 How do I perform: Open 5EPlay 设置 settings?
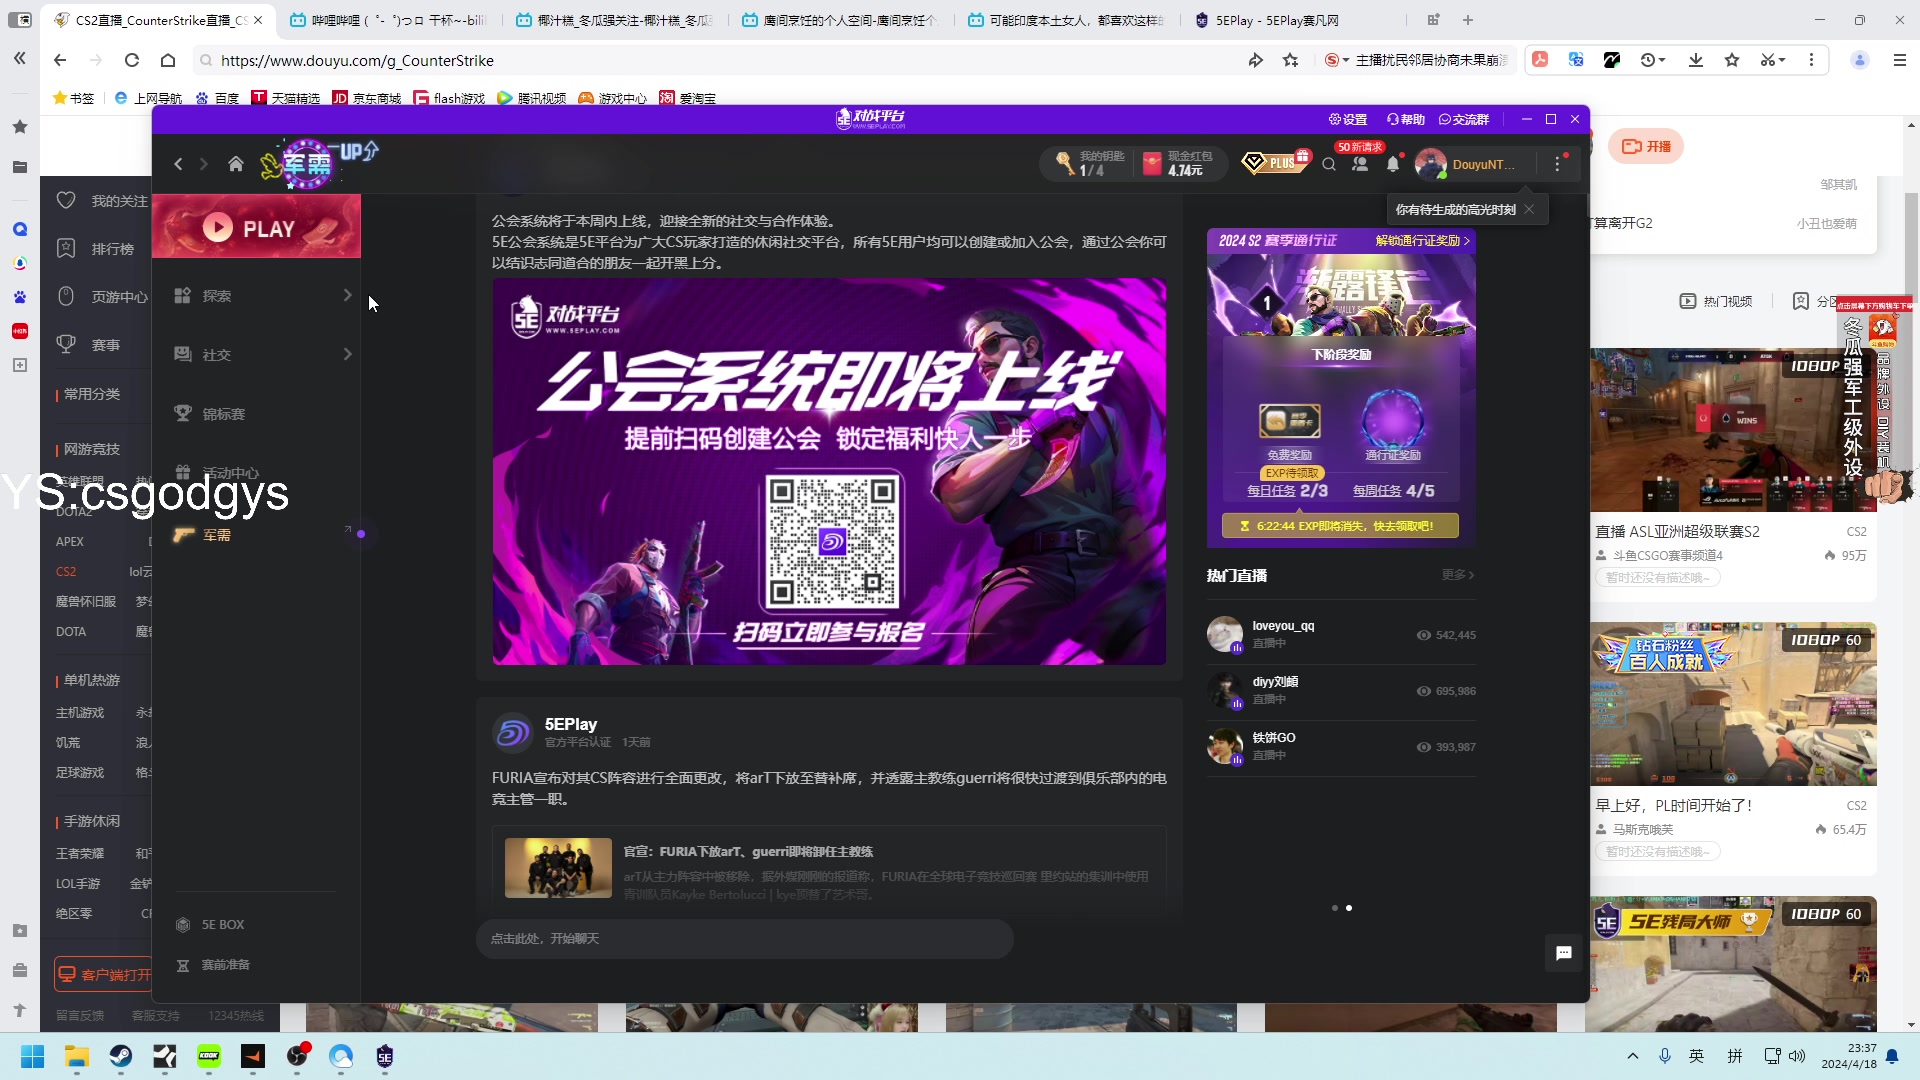[1347, 119]
